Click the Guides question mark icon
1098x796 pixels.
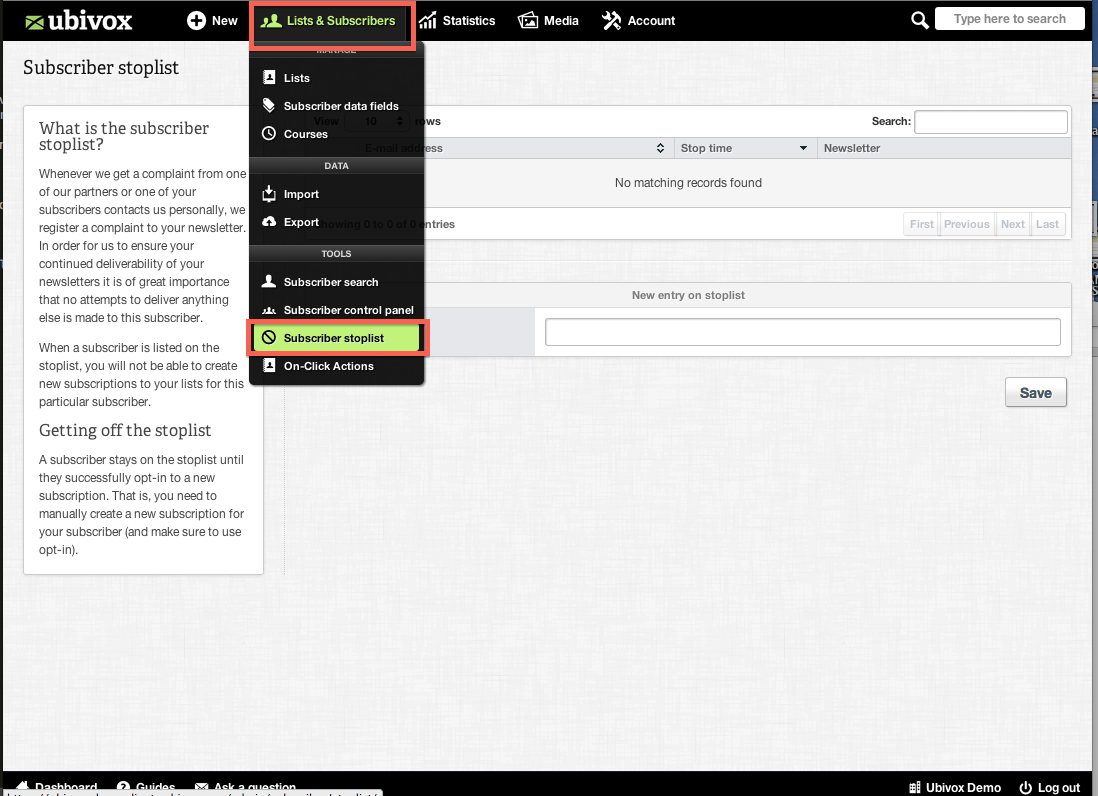tap(123, 787)
